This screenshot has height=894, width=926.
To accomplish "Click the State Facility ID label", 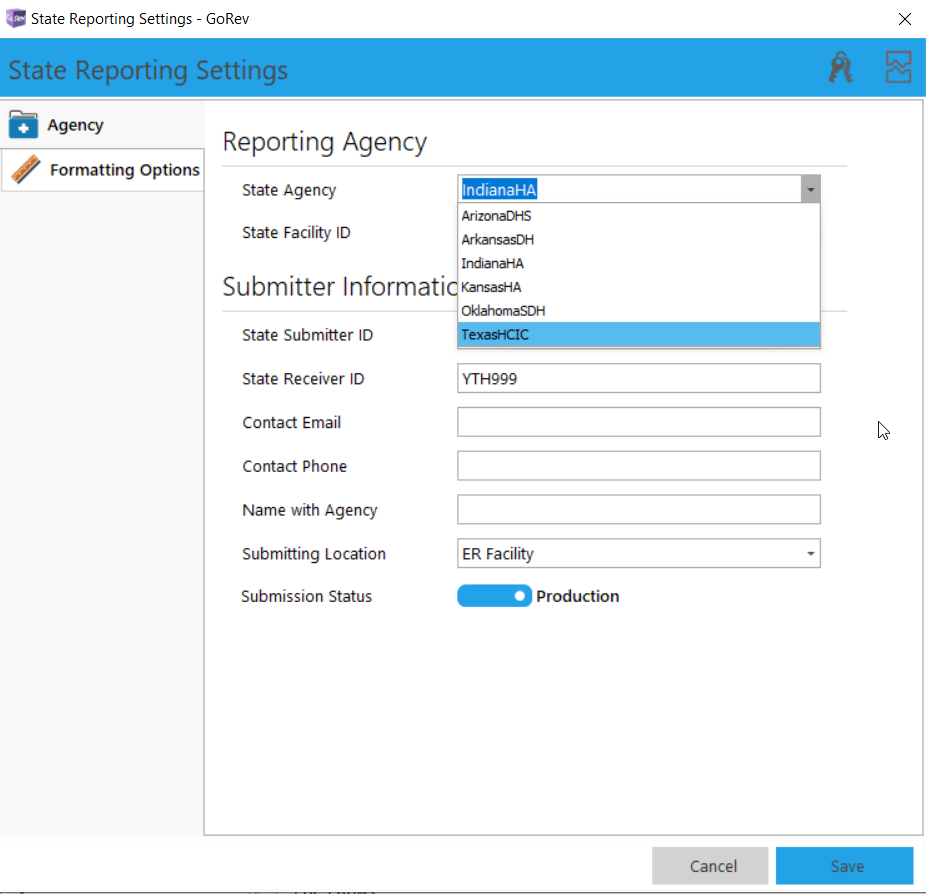I will pos(296,233).
